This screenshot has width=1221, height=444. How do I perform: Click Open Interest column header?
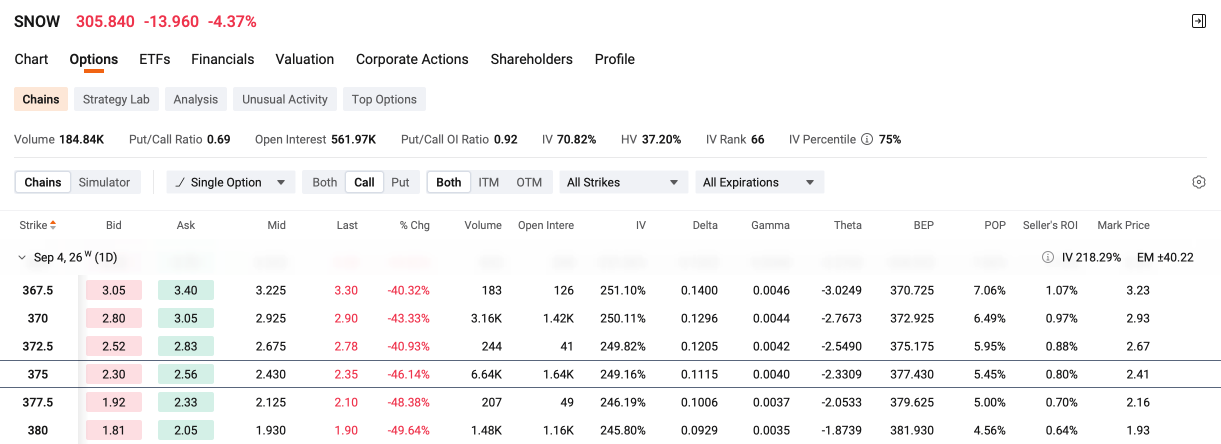pos(546,225)
